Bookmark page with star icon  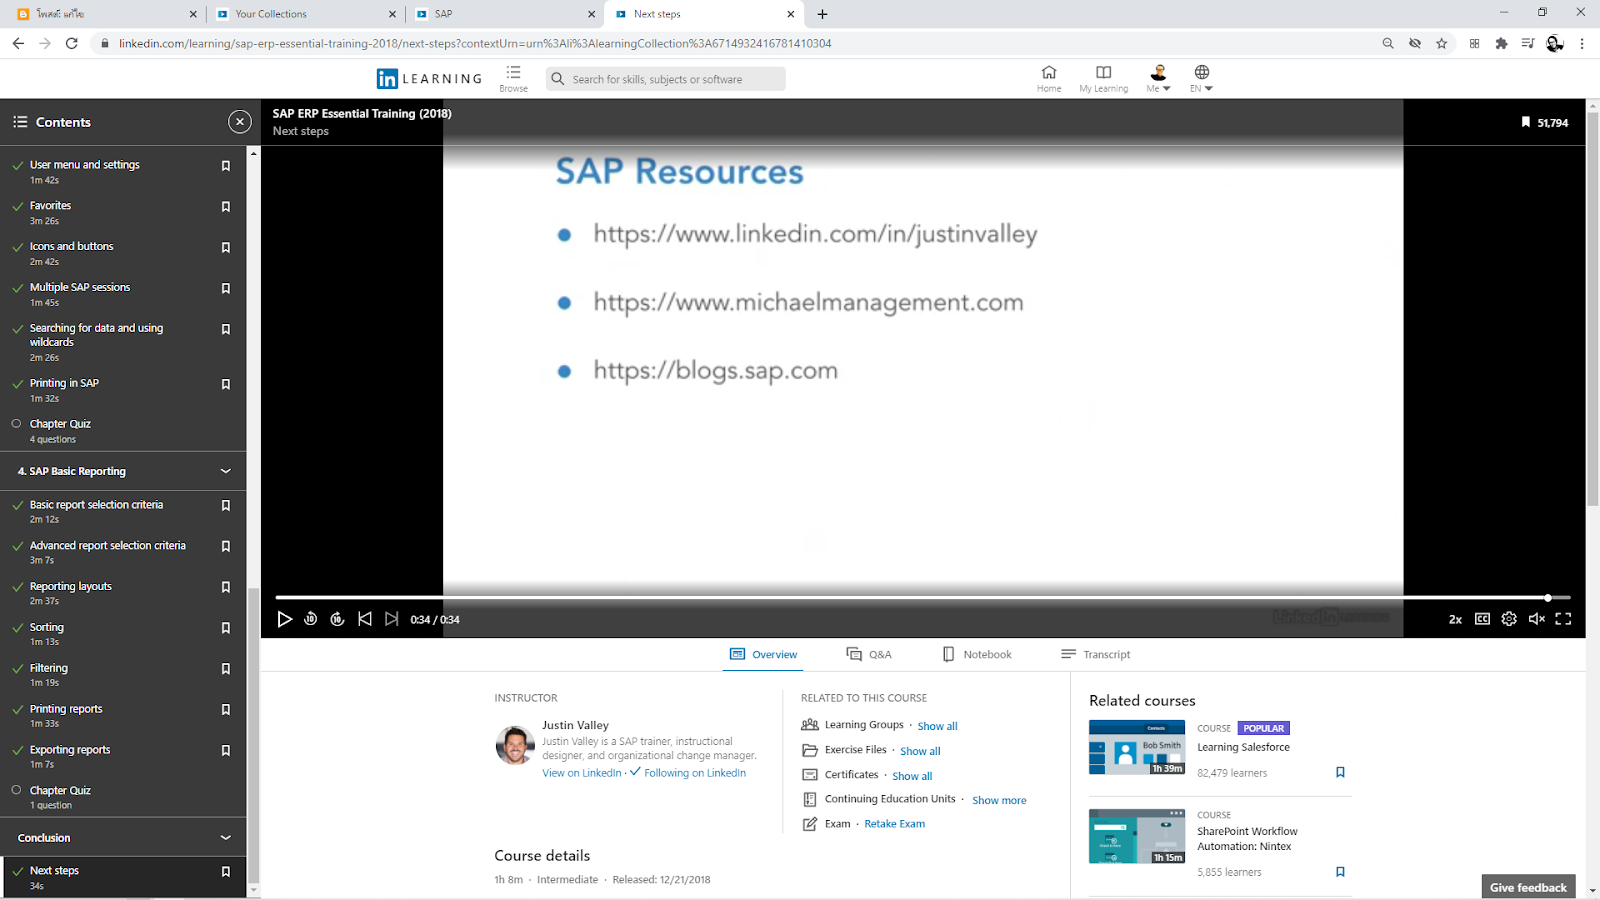coord(1441,43)
